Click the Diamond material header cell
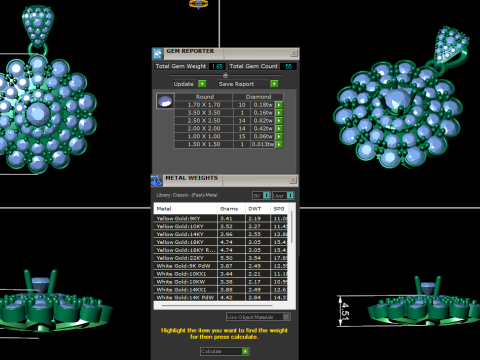Image resolution: width=480 pixels, height=360 pixels. point(258,97)
